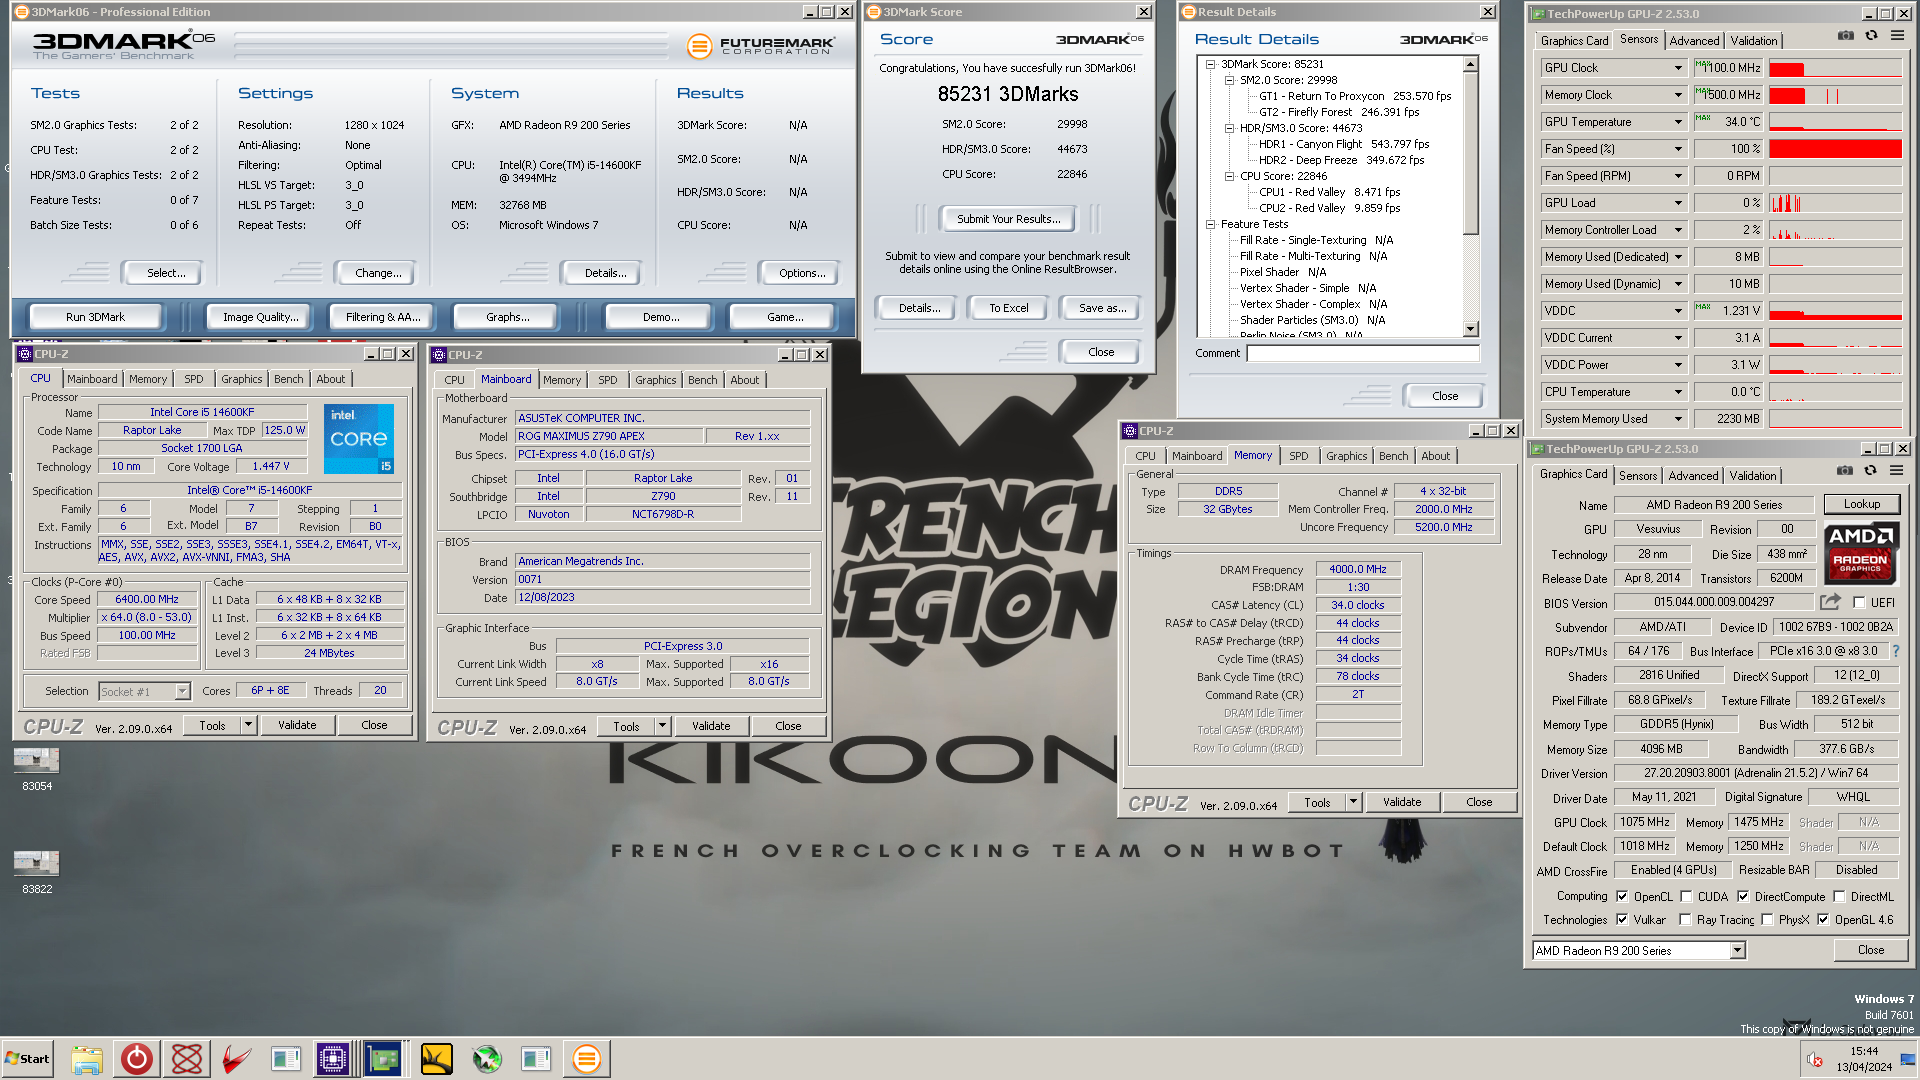Toggle the Ray Tracing checkbox
This screenshot has width=1920, height=1080.
pos(1685,920)
